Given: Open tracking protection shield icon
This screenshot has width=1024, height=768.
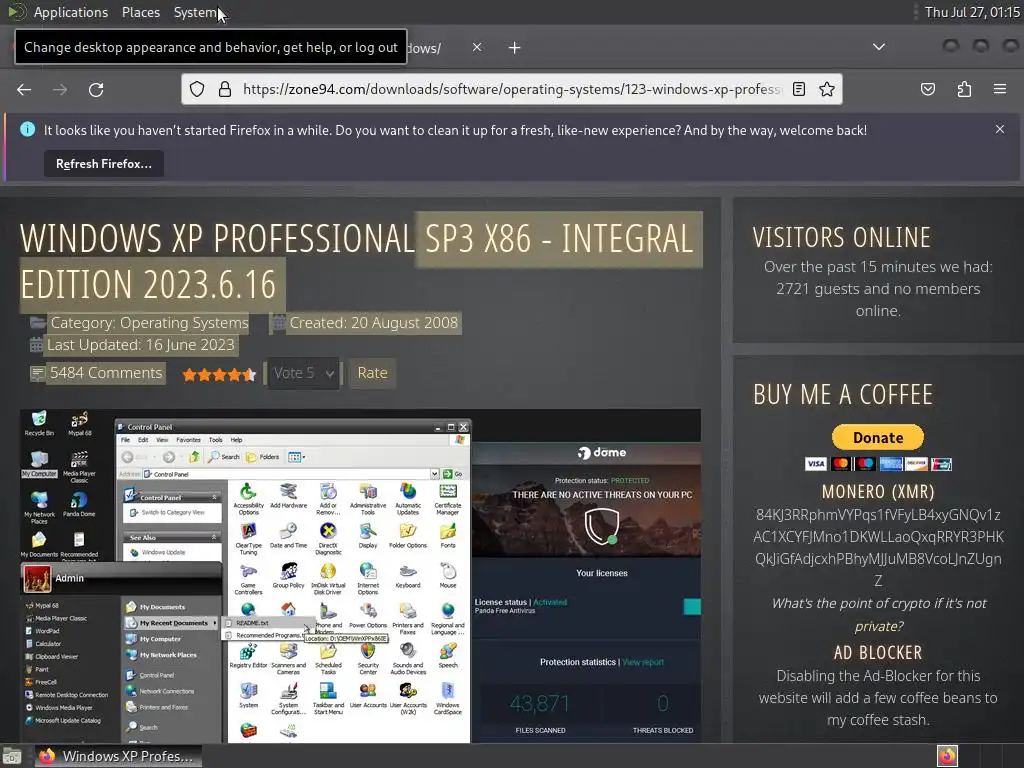Looking at the screenshot, I should tap(197, 89).
